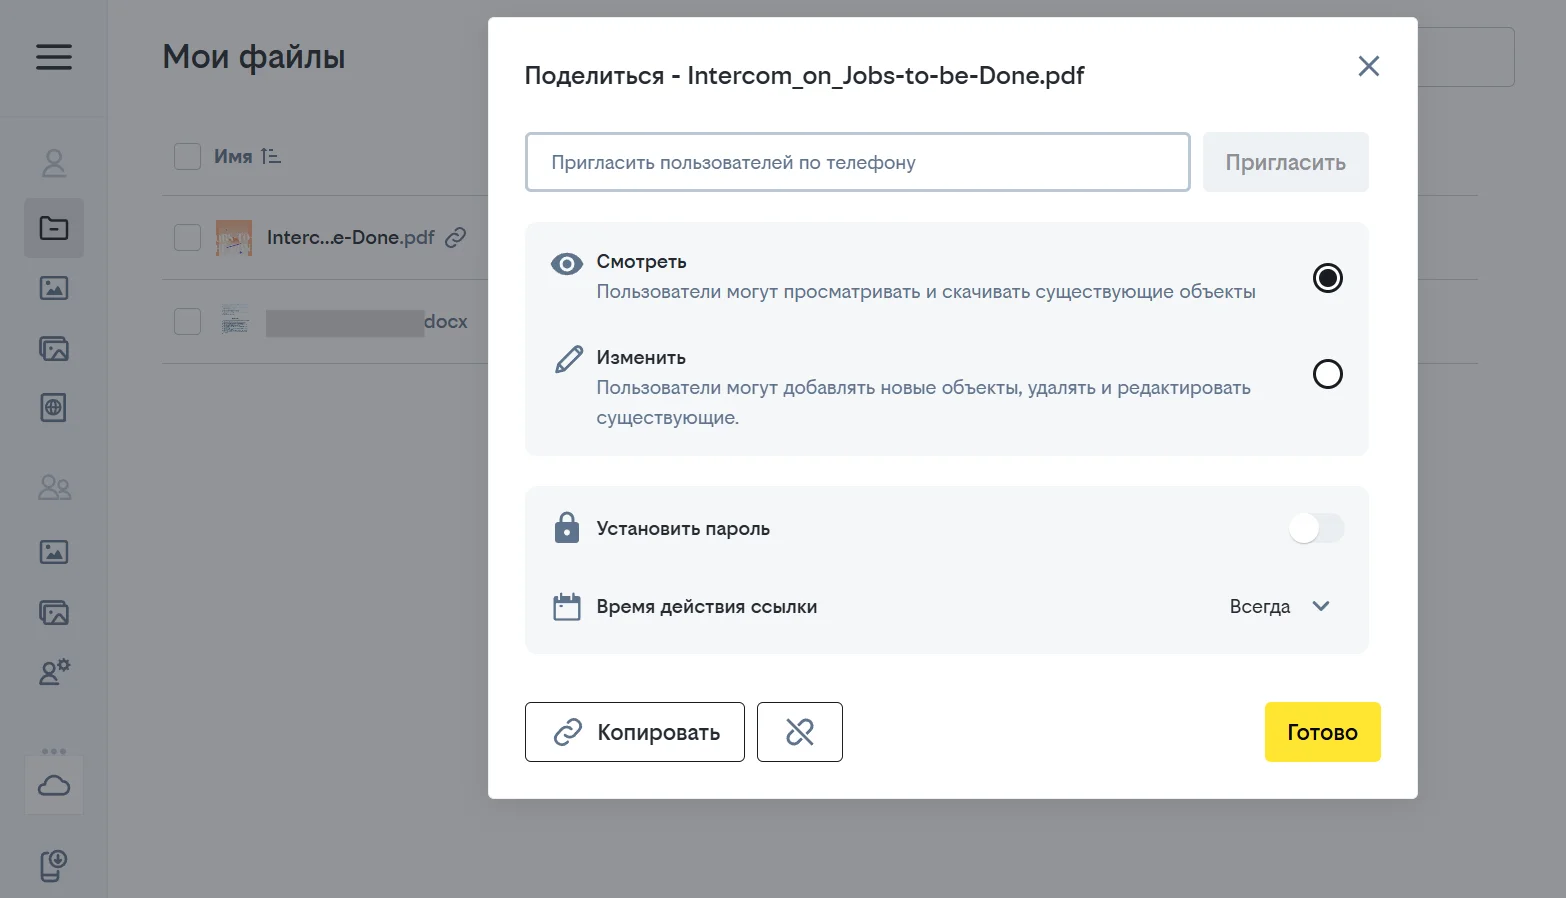Select the Смотреть radio option
1566x898 pixels.
coord(1327,278)
